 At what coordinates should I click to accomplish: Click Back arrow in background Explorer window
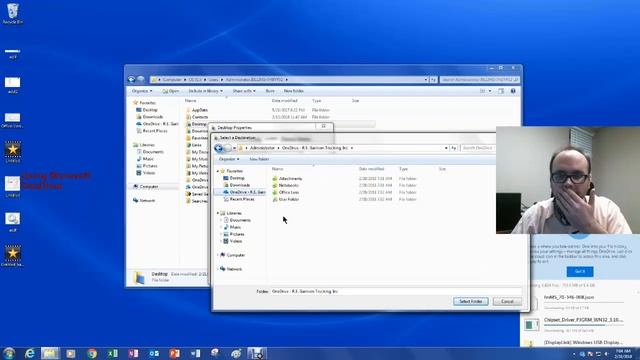point(131,80)
